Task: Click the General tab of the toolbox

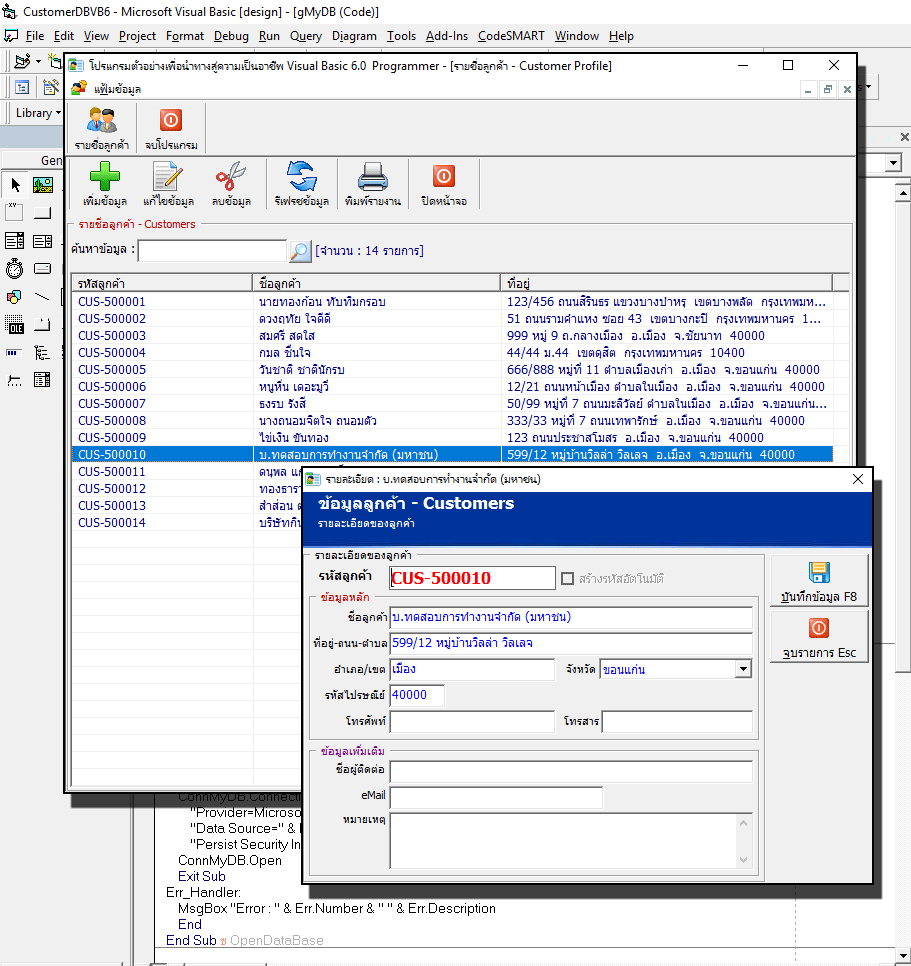Action: (34, 160)
